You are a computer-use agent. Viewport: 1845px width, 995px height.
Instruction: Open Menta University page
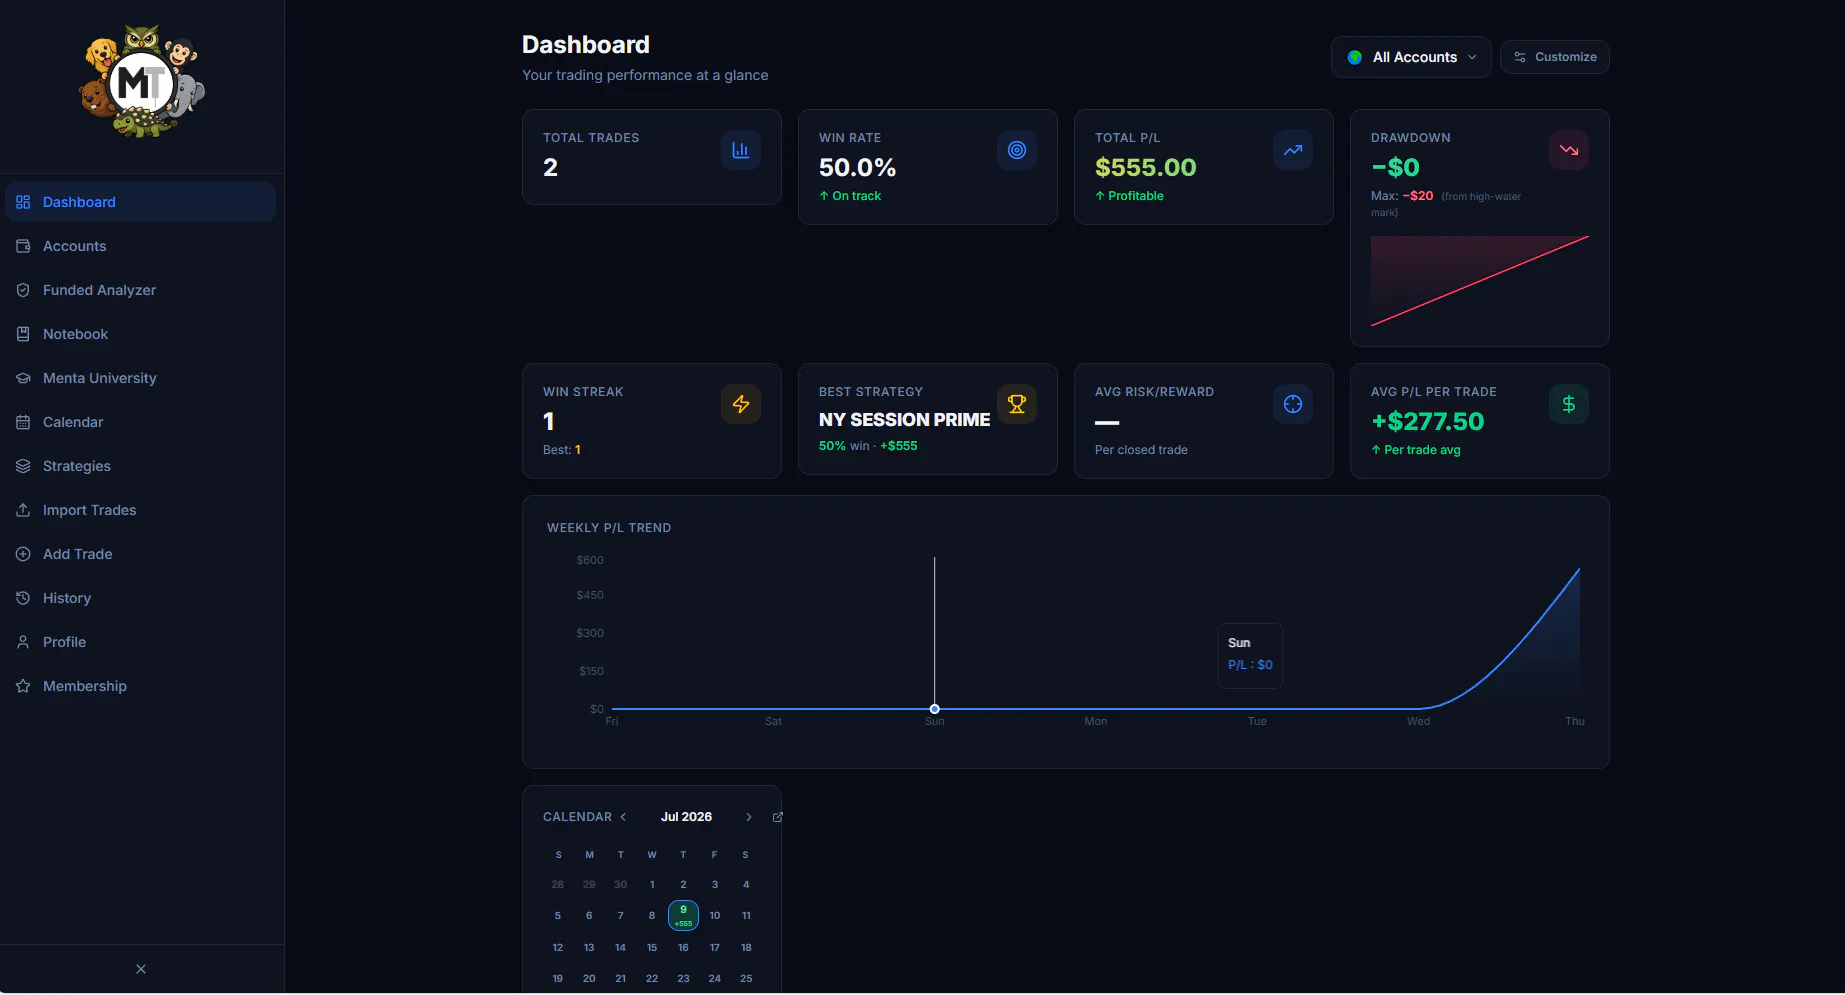[140, 378]
